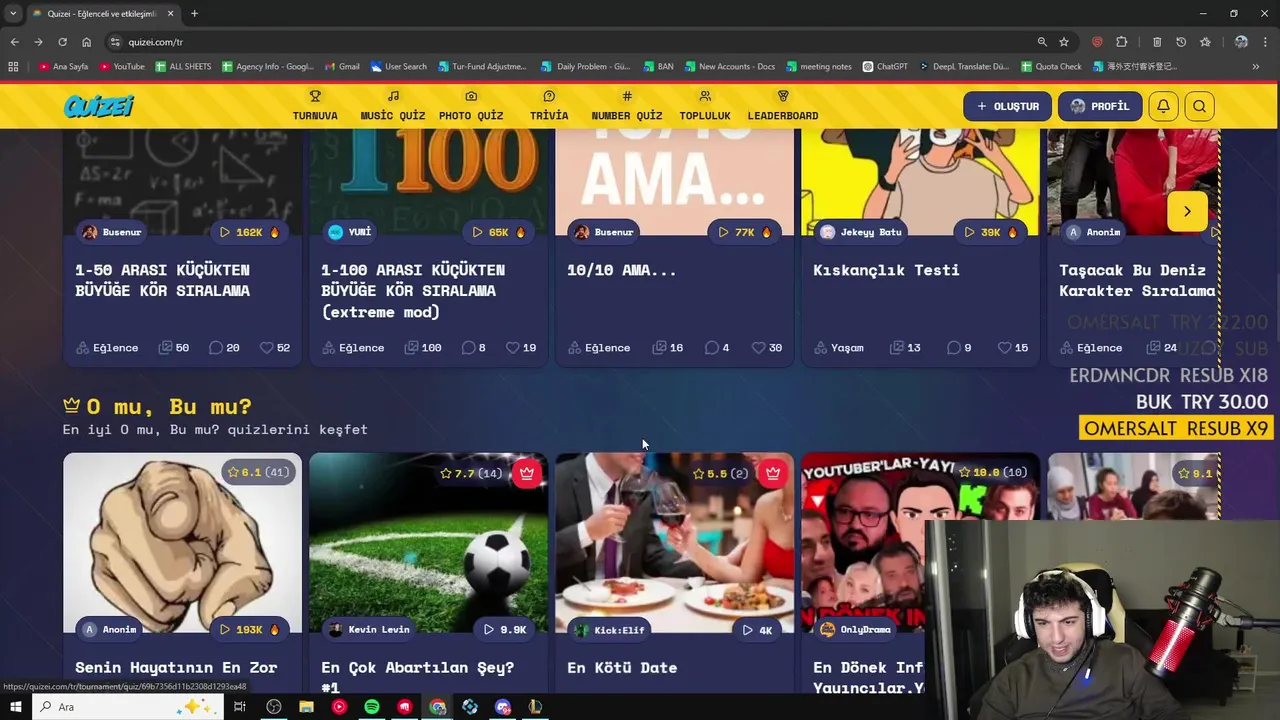Open notifications bell icon

(1163, 106)
